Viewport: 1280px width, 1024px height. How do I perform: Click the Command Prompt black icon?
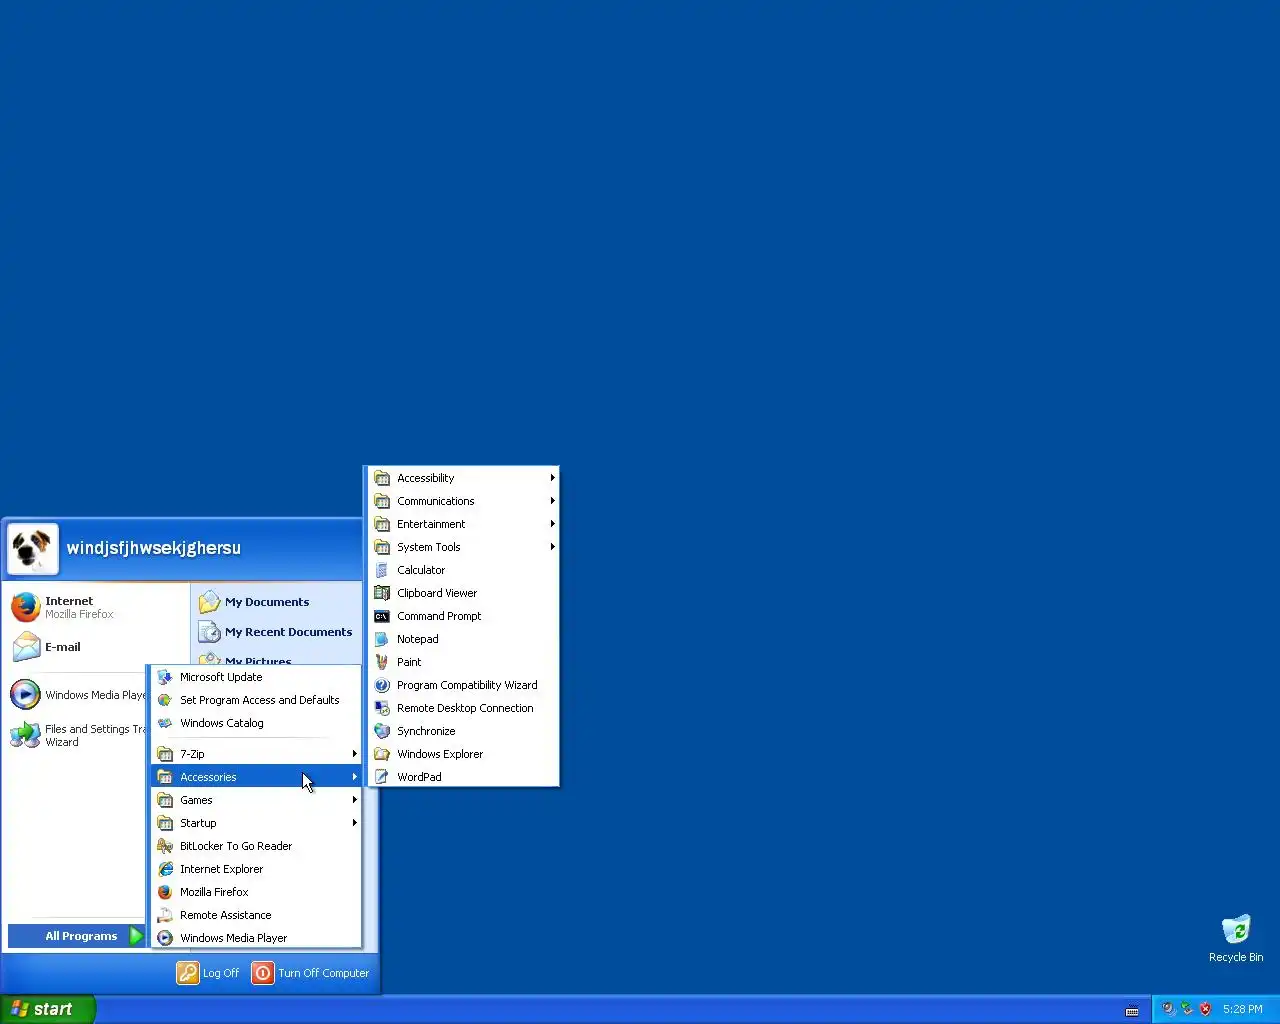(382, 616)
